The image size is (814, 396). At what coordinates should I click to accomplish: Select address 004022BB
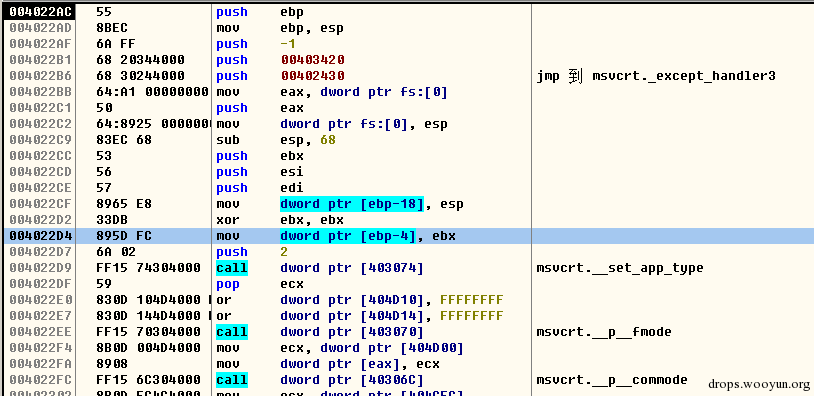(x=40, y=92)
